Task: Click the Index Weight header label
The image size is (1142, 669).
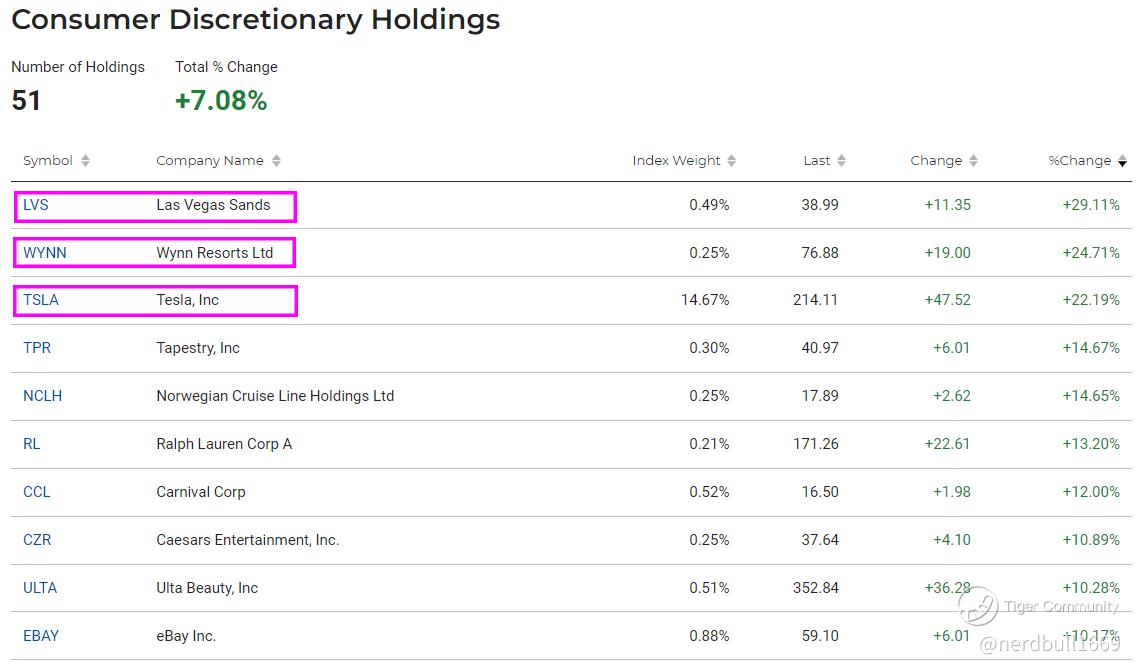Action: [x=676, y=161]
